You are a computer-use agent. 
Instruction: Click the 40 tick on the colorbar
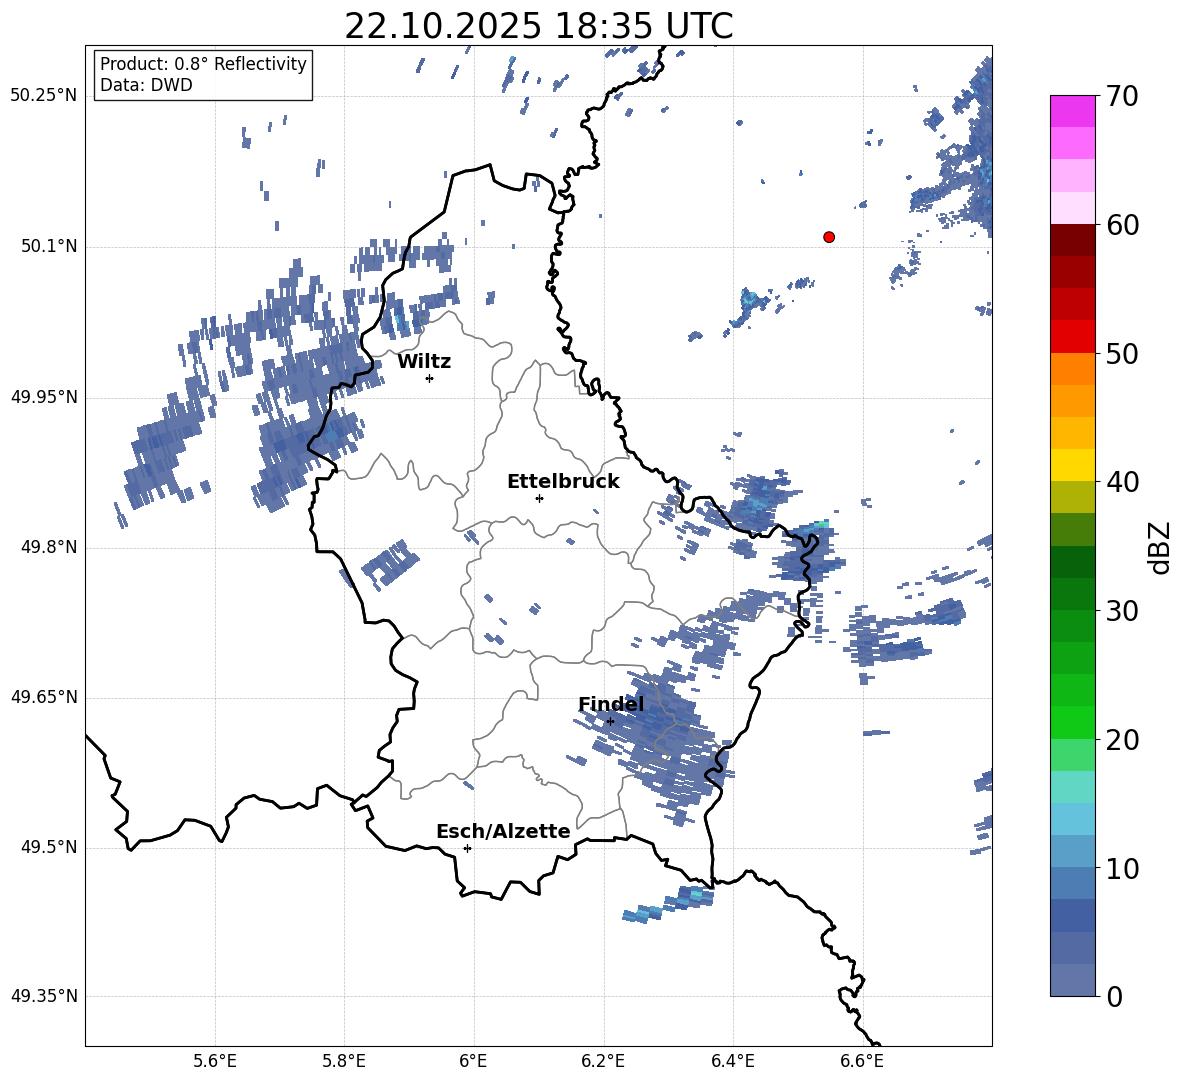tap(1122, 482)
